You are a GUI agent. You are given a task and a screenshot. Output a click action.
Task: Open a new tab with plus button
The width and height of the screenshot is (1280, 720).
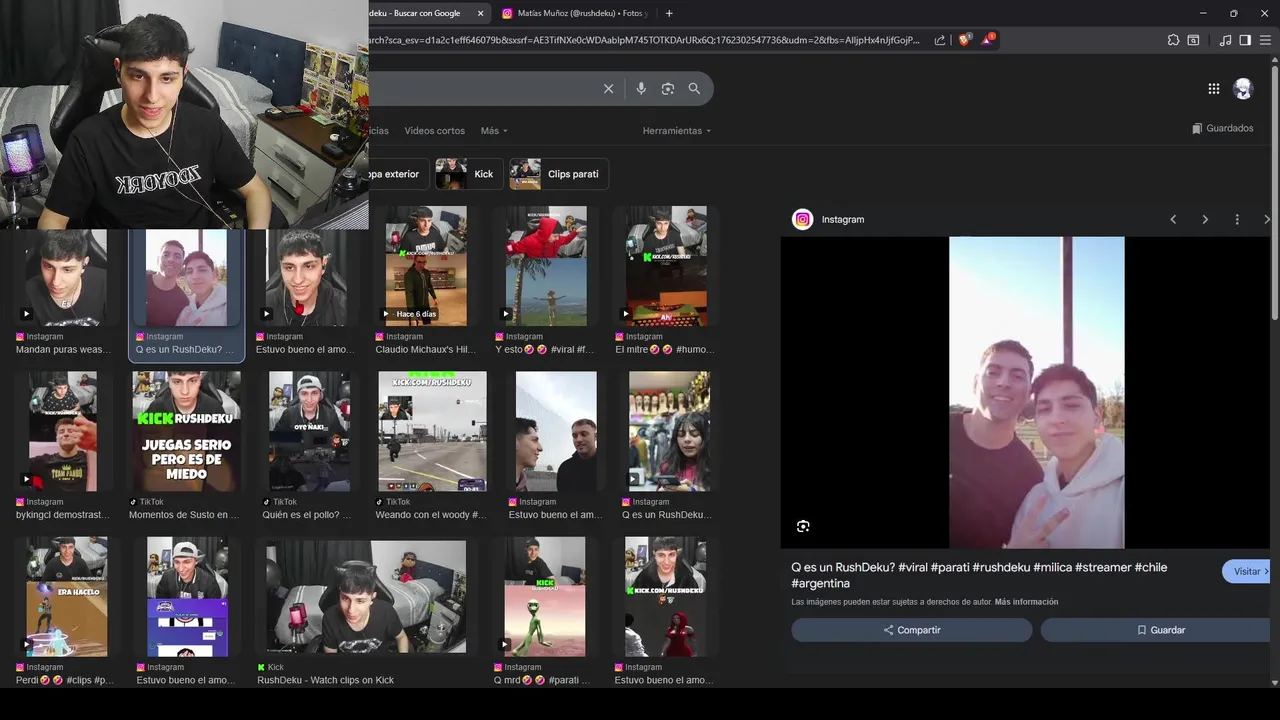669,13
